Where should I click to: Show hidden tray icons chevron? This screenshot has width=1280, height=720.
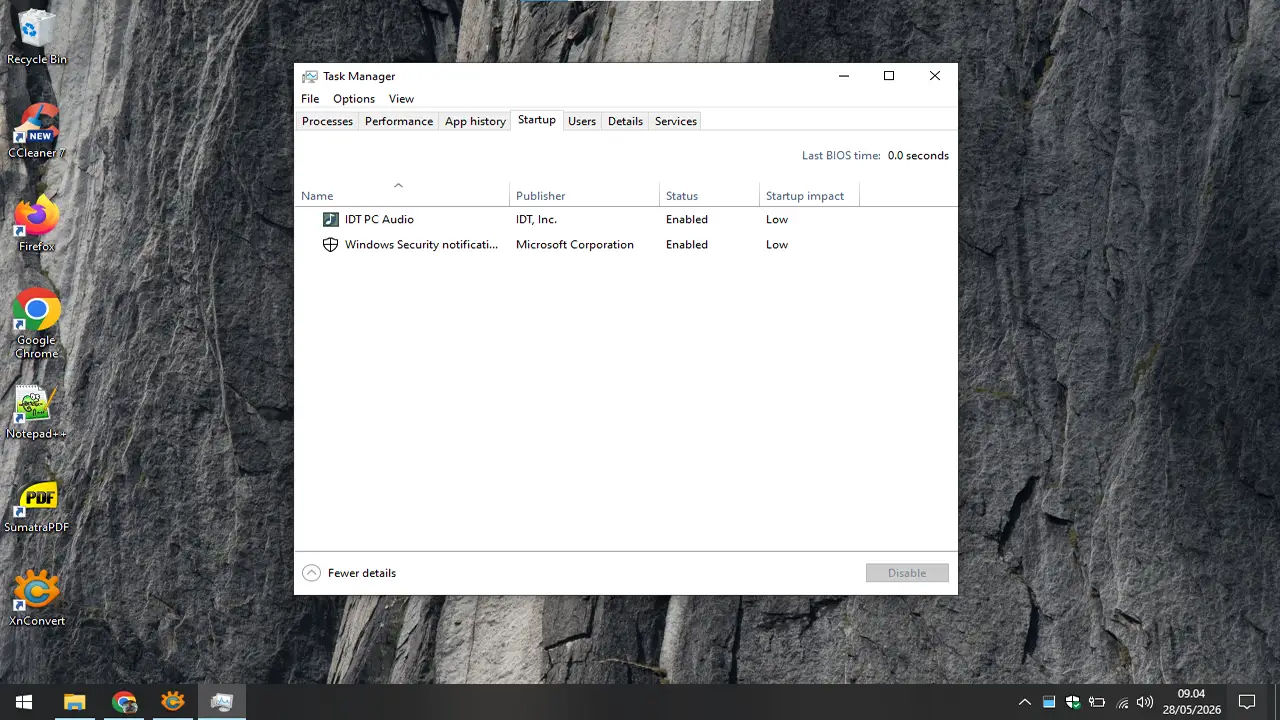pos(1025,702)
